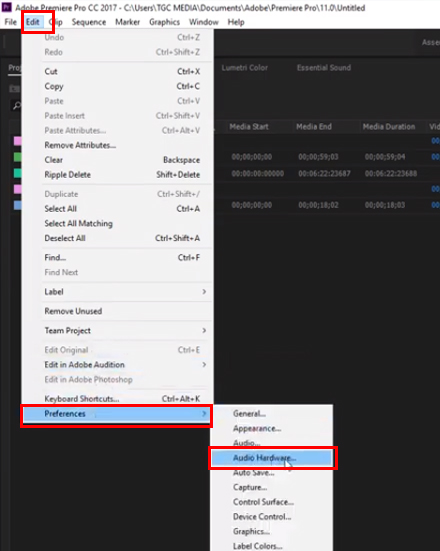Open Graphics... preferences in submenu
The width and height of the screenshot is (440, 551).
271,532
